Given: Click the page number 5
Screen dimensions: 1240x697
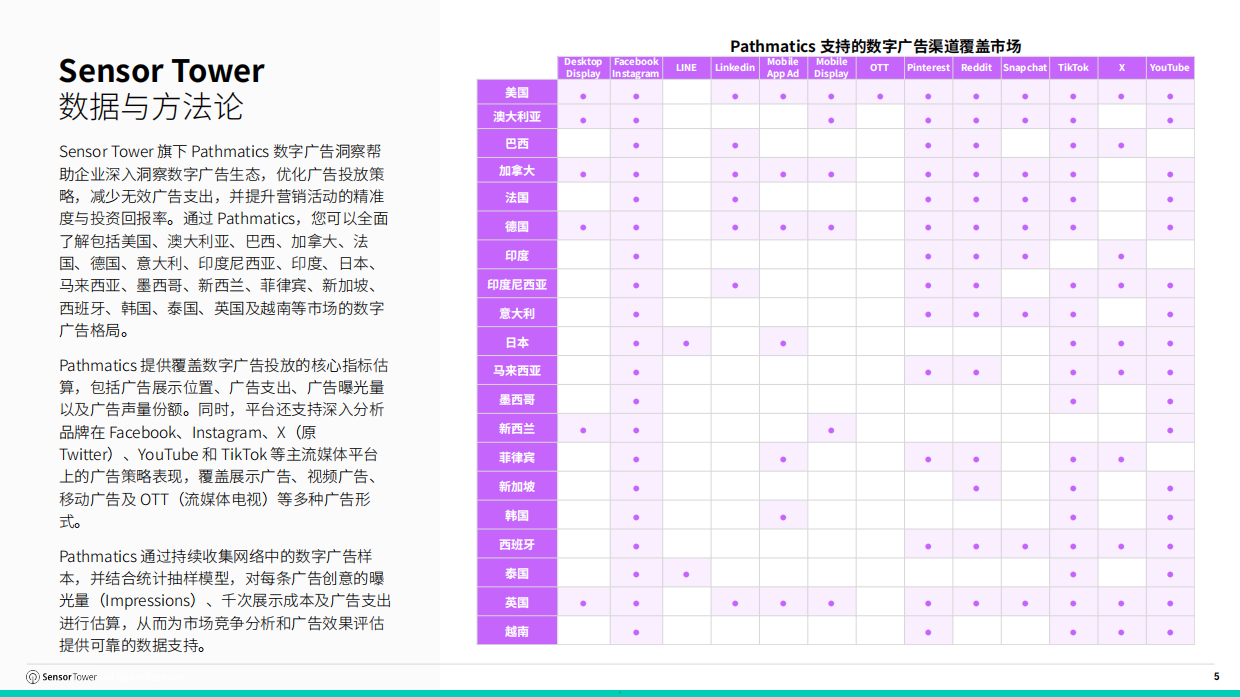Looking at the screenshot, I should click(1217, 677).
